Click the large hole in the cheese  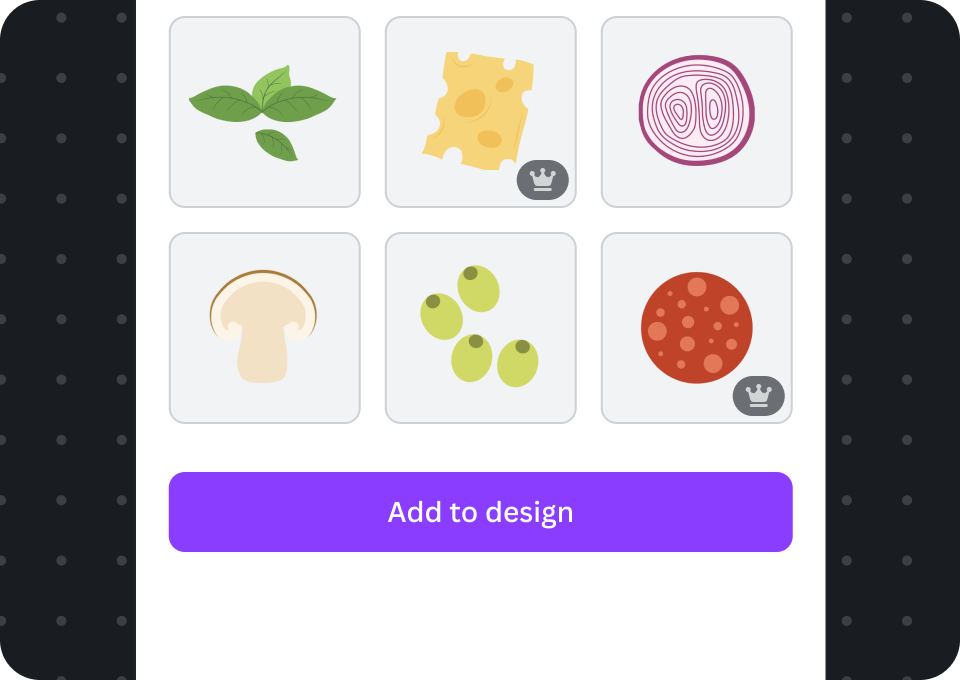coord(470,103)
